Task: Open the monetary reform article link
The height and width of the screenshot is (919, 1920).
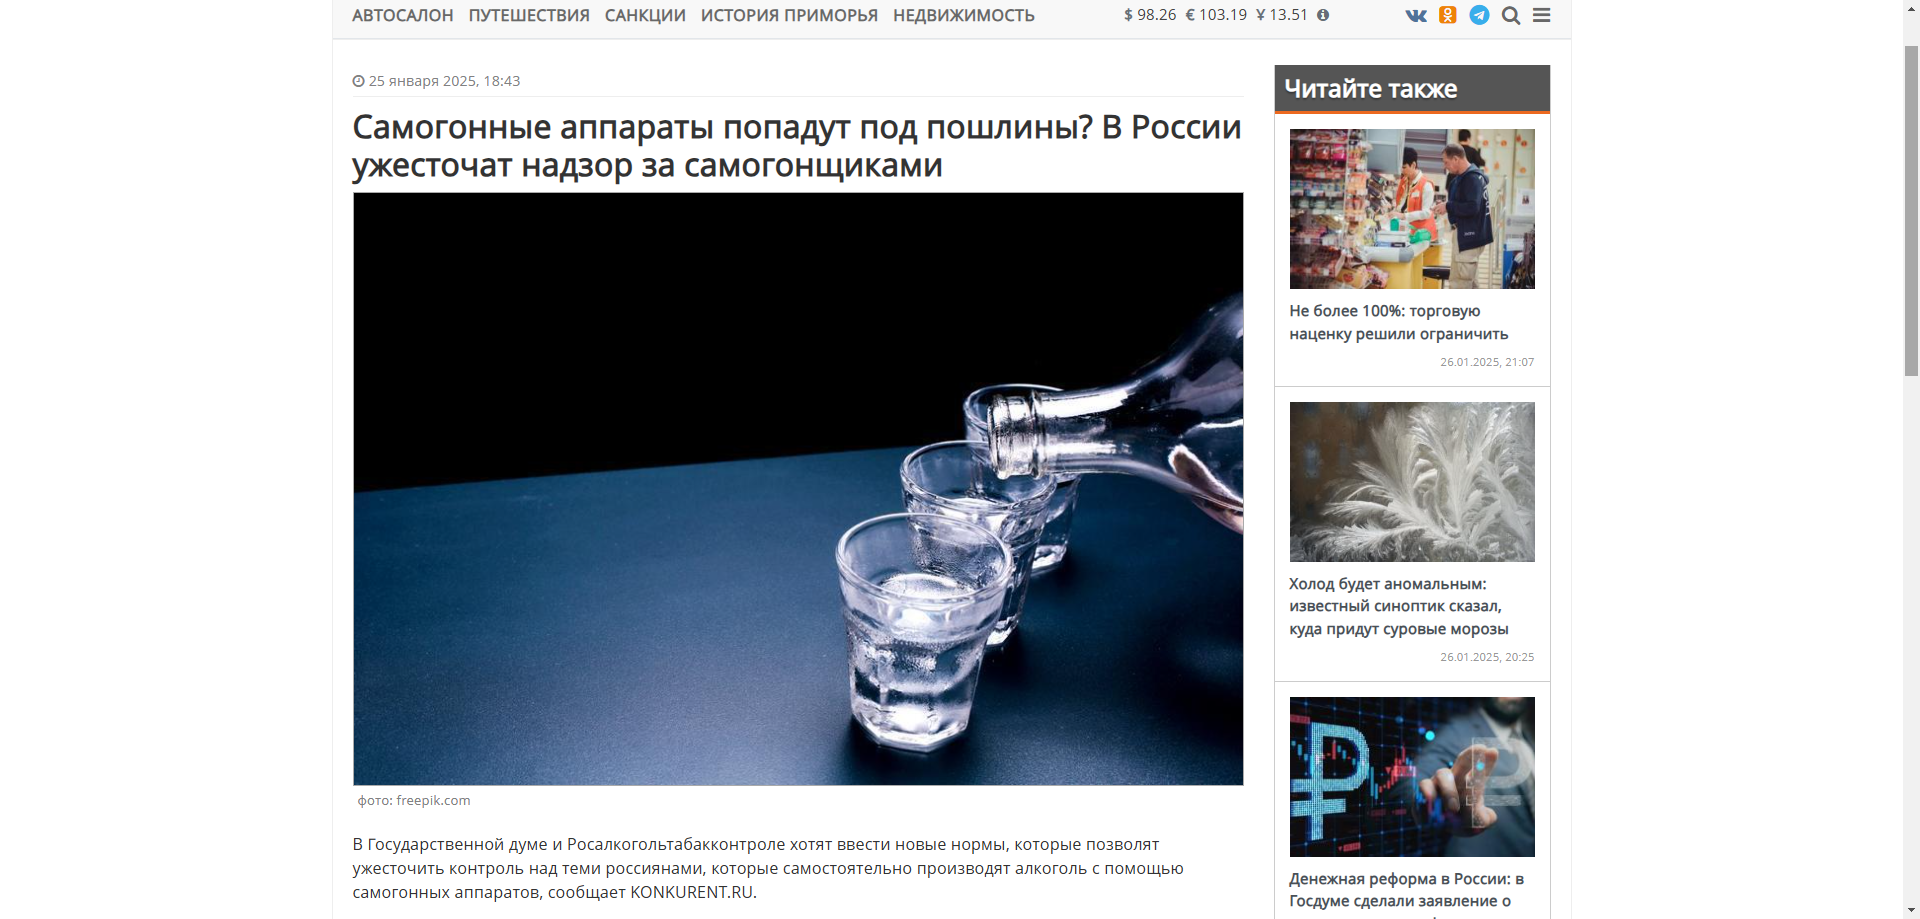Action: (1406, 890)
